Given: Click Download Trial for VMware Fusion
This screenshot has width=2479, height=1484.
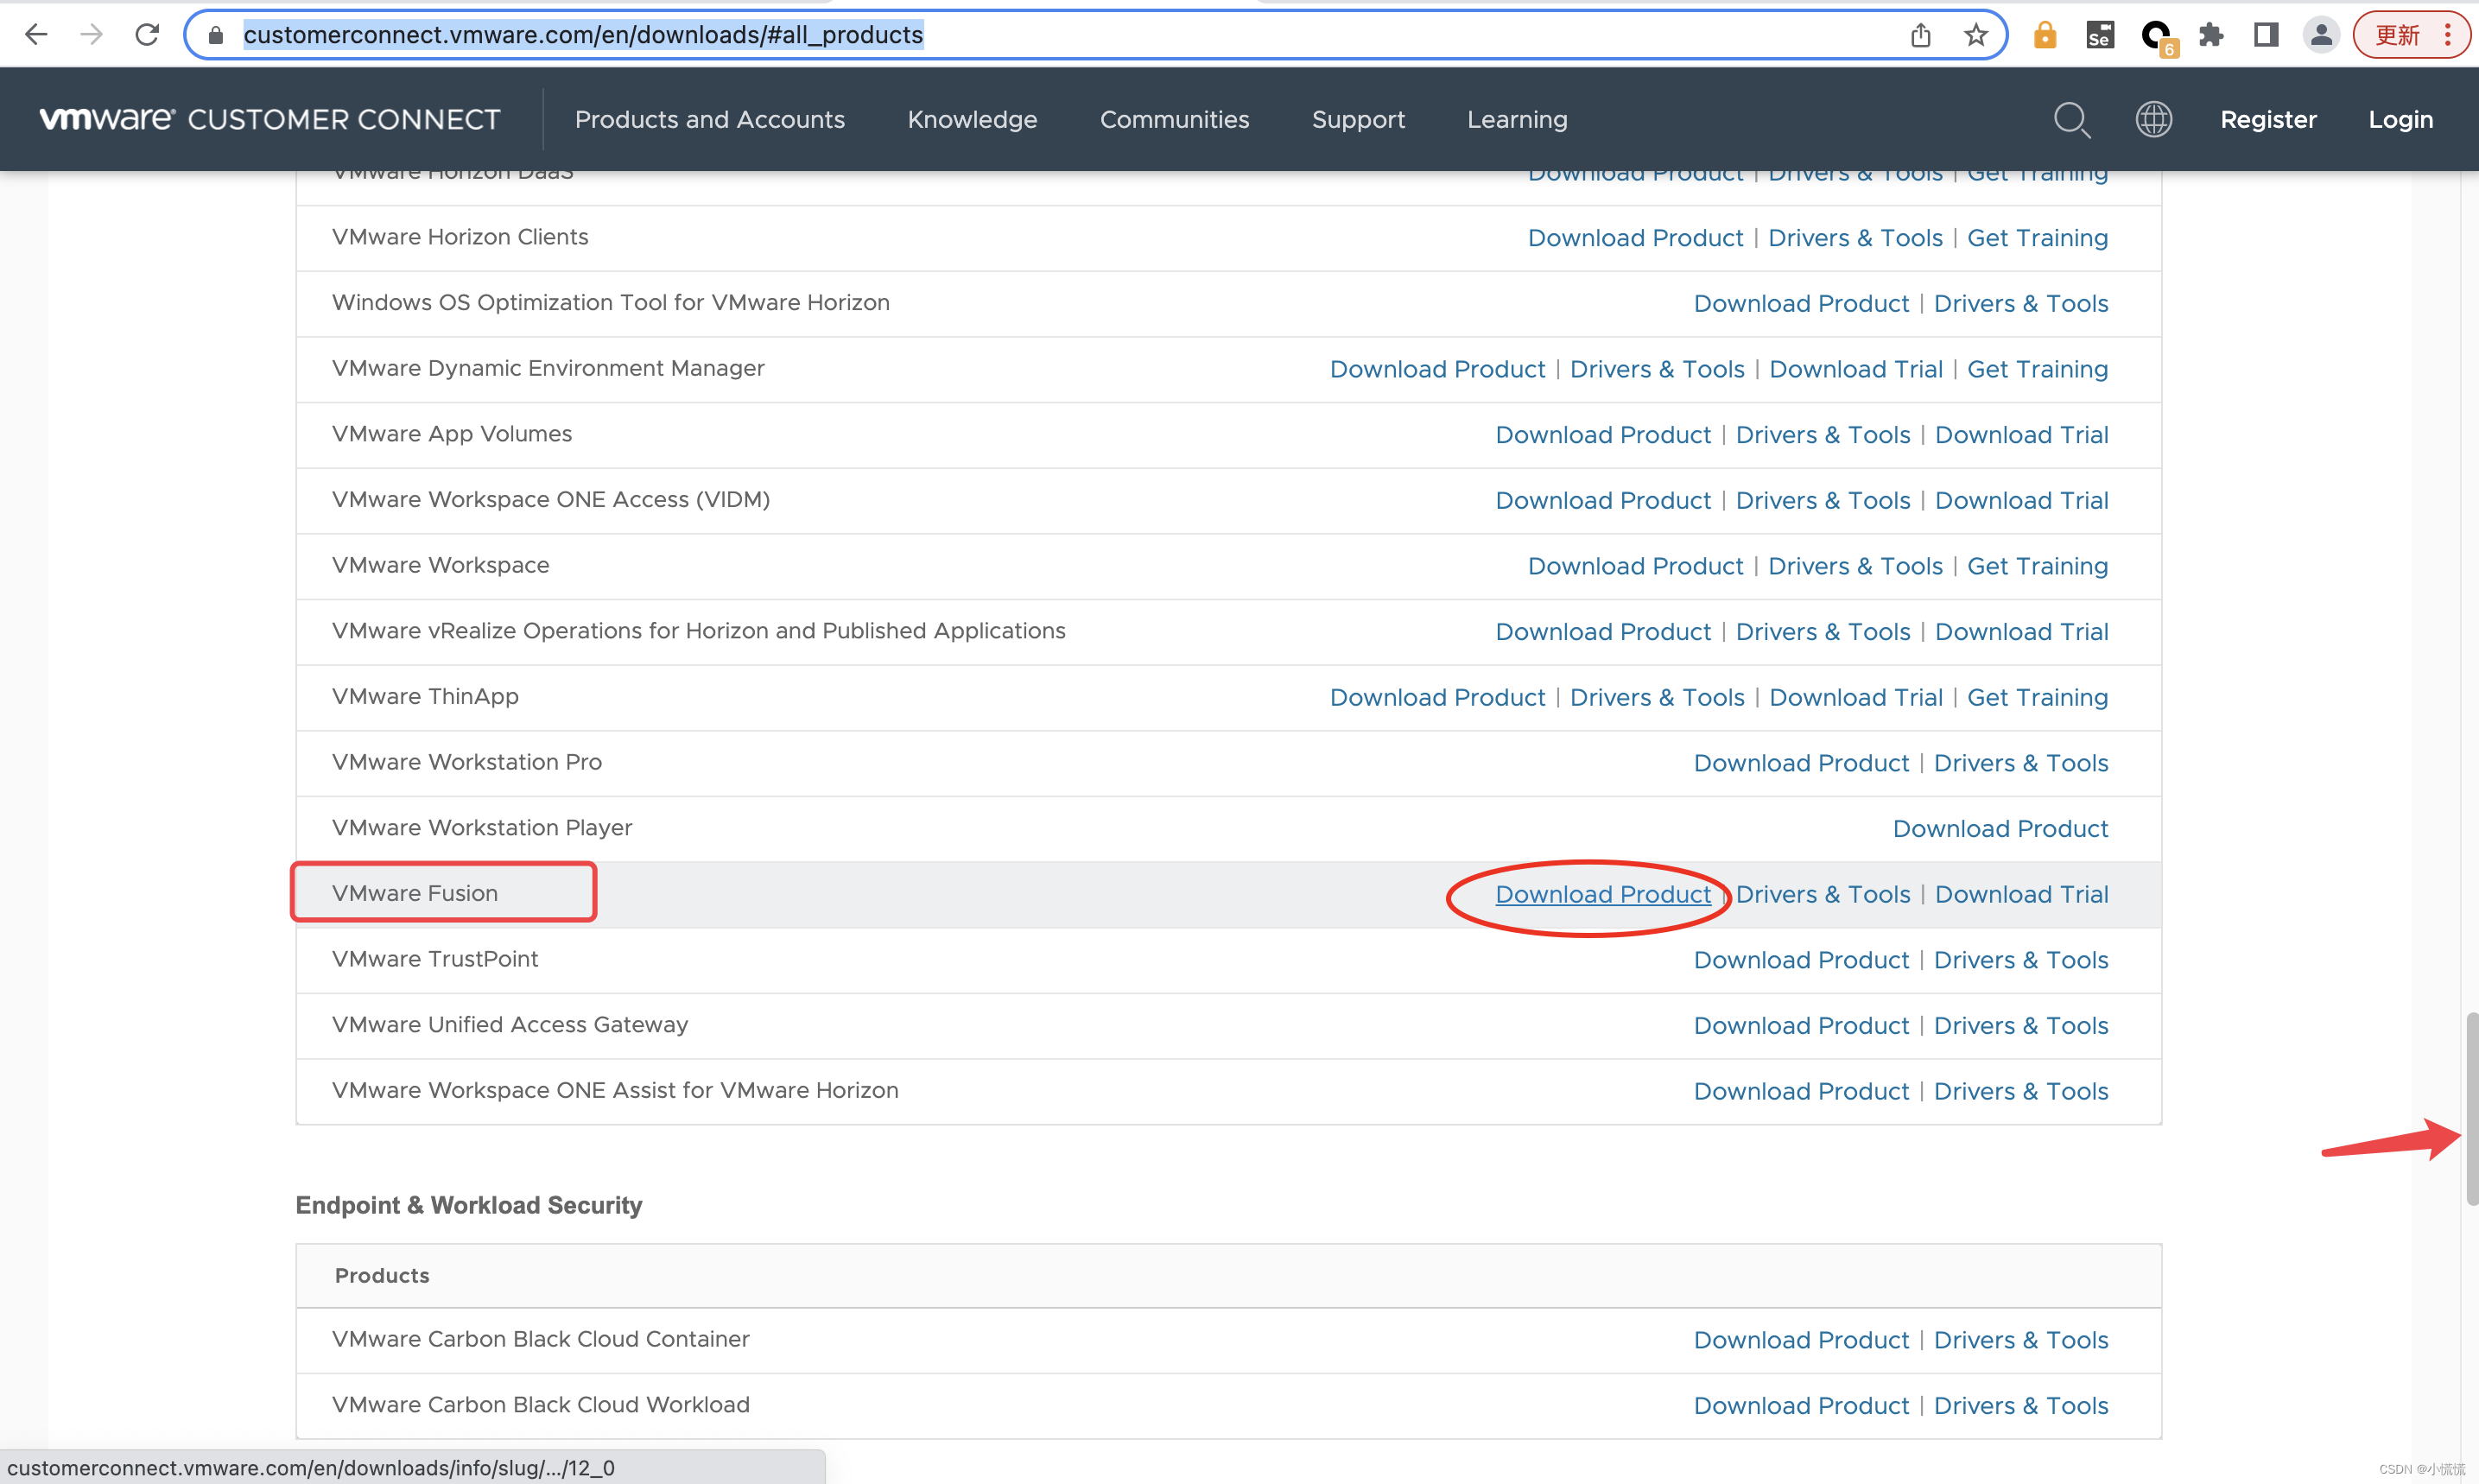Looking at the screenshot, I should [2021, 895].
